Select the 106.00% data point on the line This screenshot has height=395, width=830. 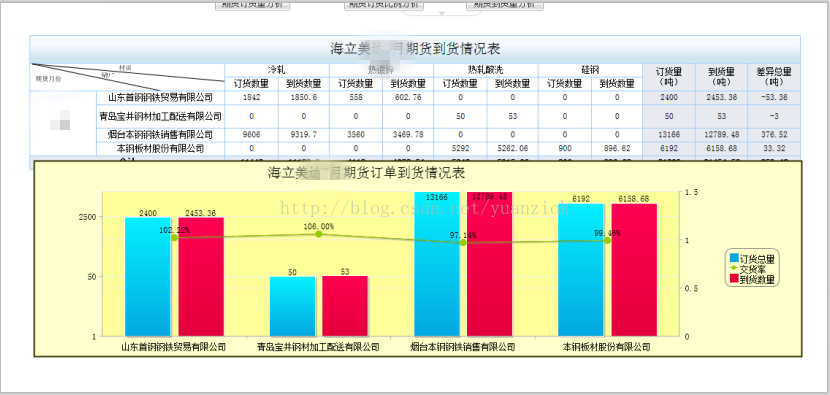coord(319,234)
